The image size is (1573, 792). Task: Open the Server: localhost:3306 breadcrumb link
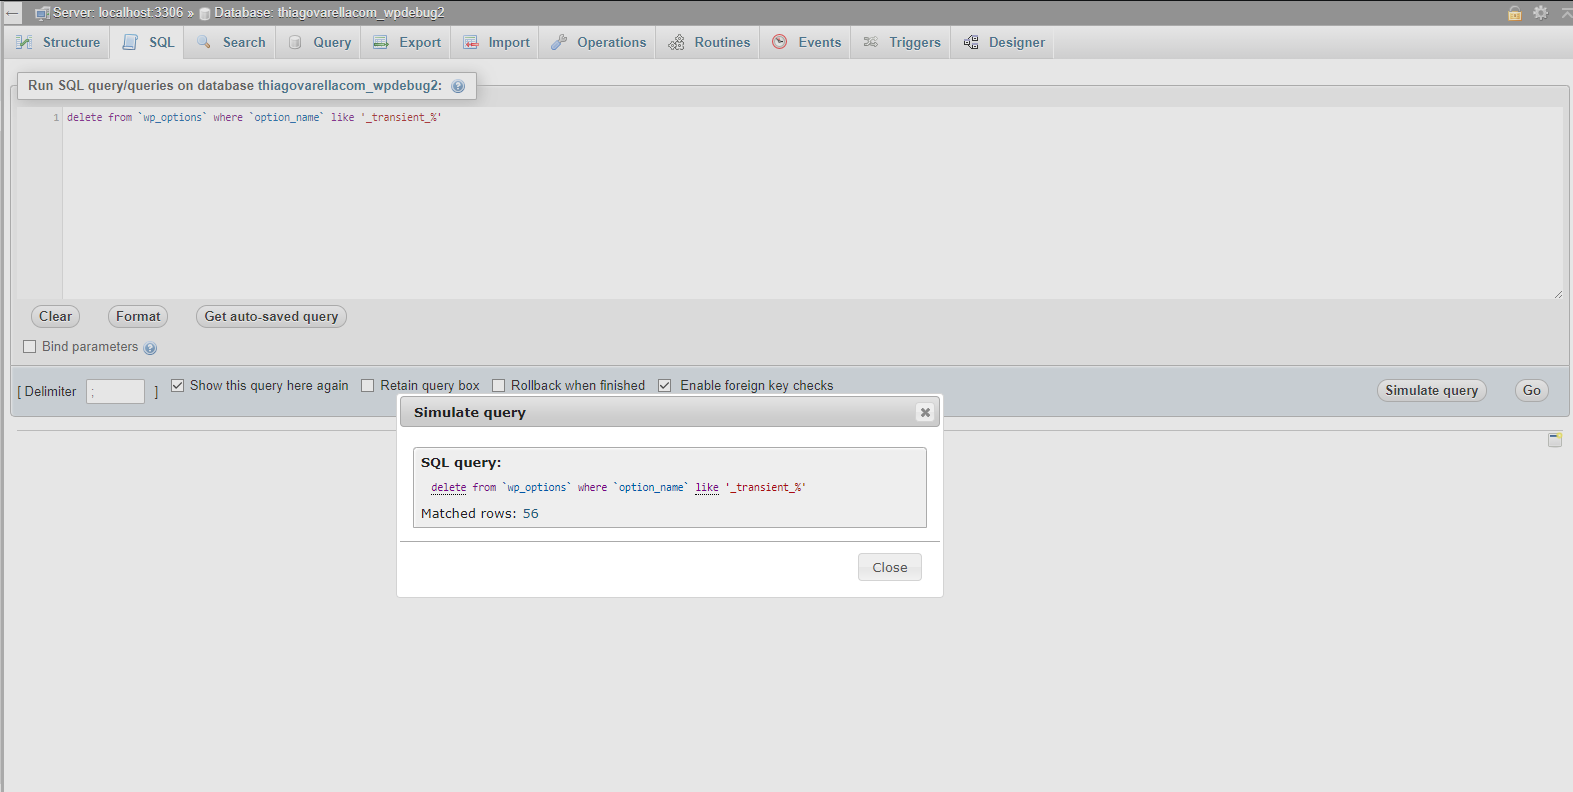click(118, 13)
